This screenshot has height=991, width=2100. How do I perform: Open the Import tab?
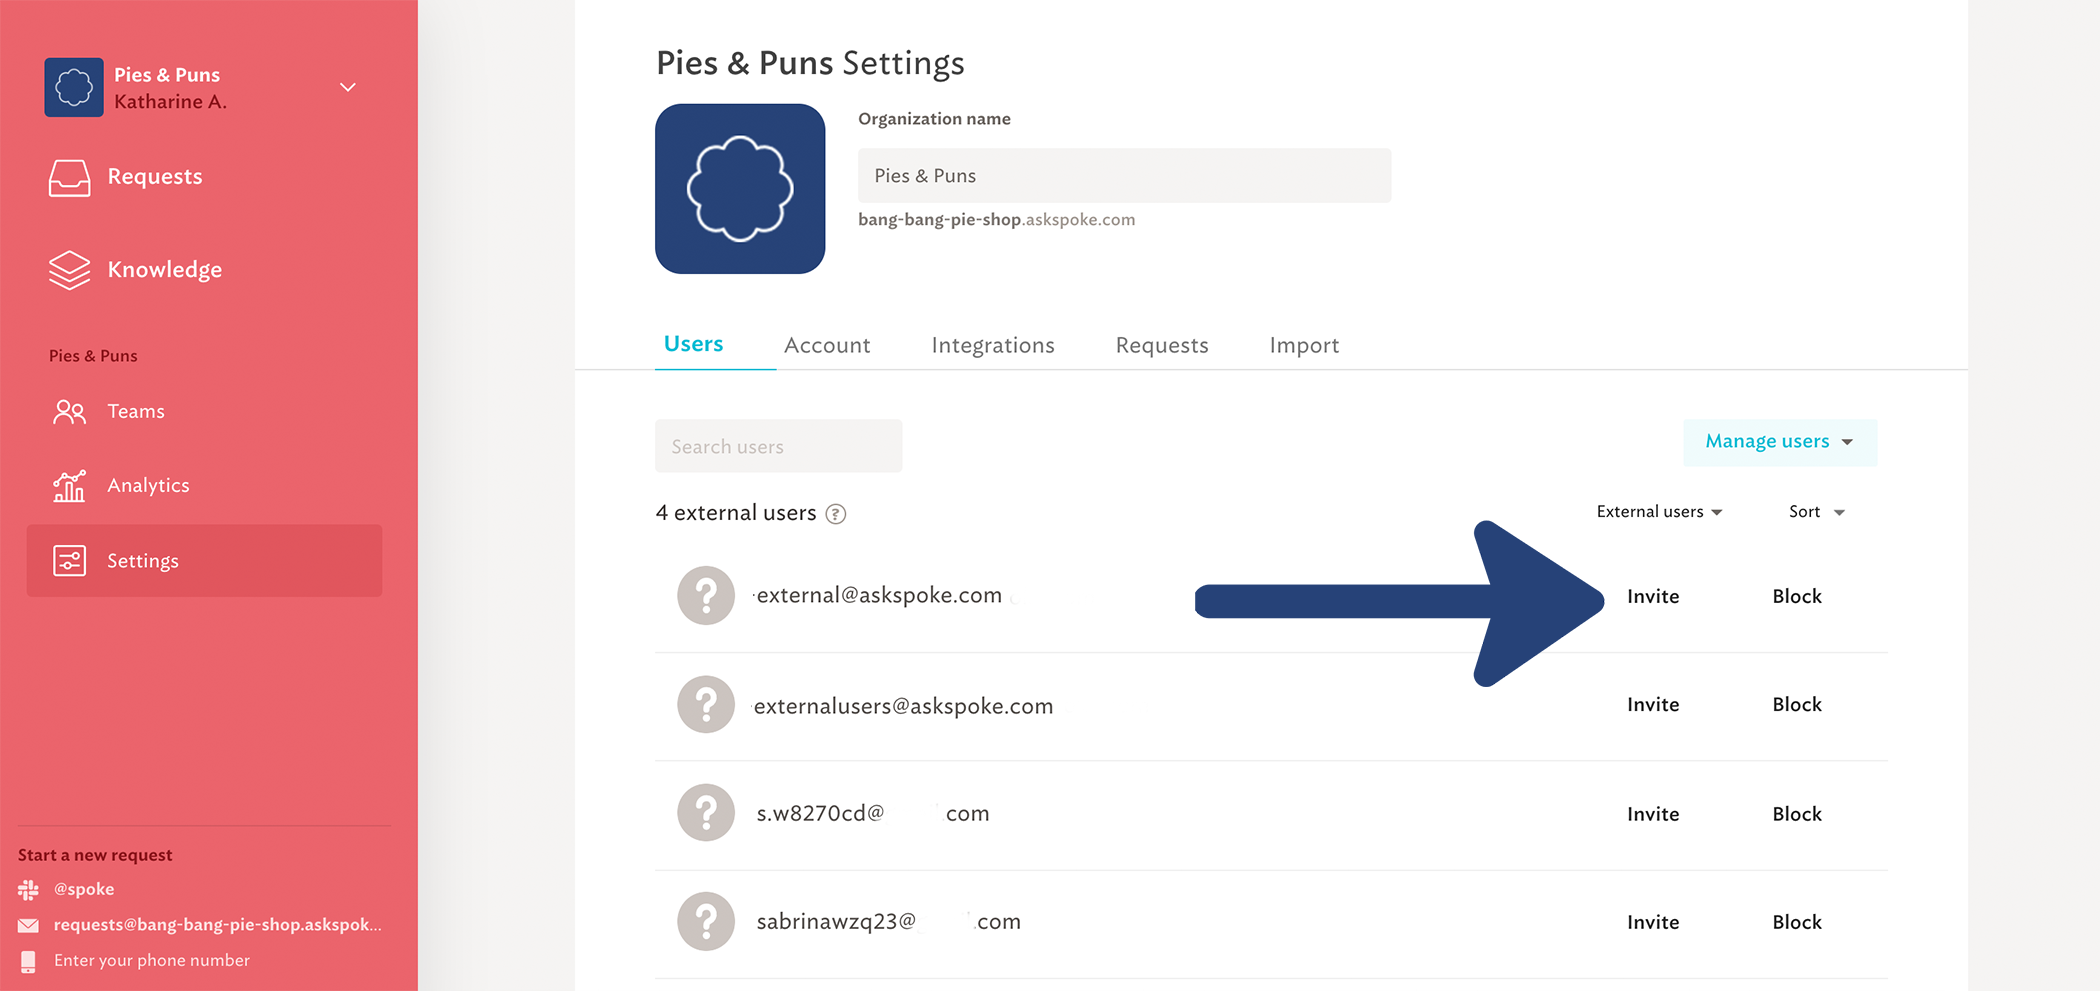coord(1304,345)
